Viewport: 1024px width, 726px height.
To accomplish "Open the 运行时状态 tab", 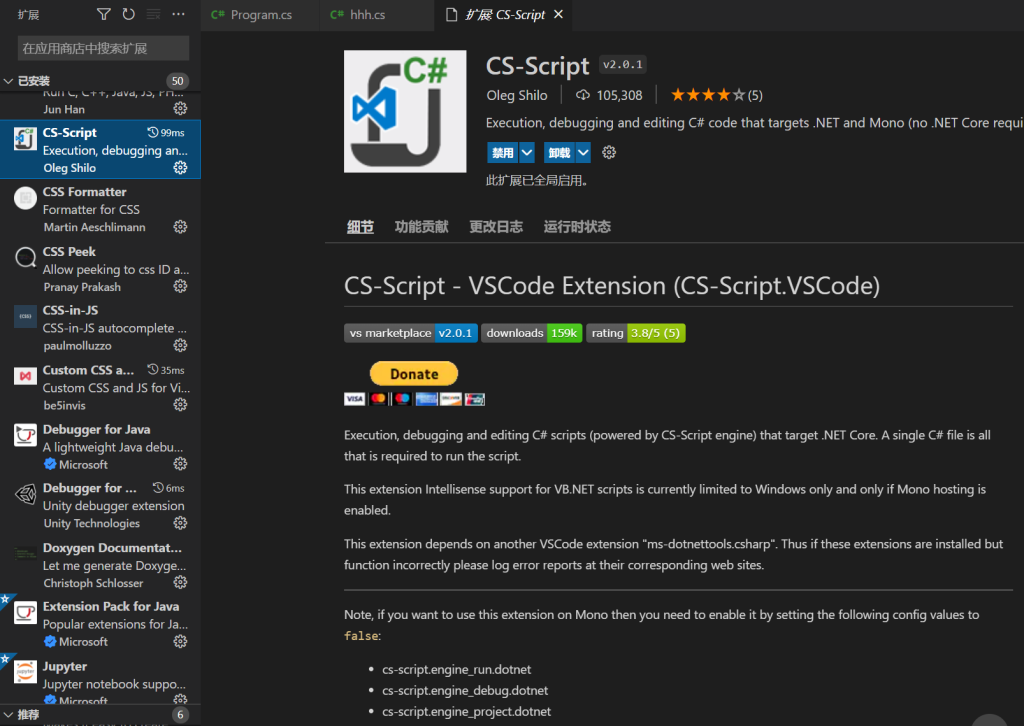I will 577,227.
